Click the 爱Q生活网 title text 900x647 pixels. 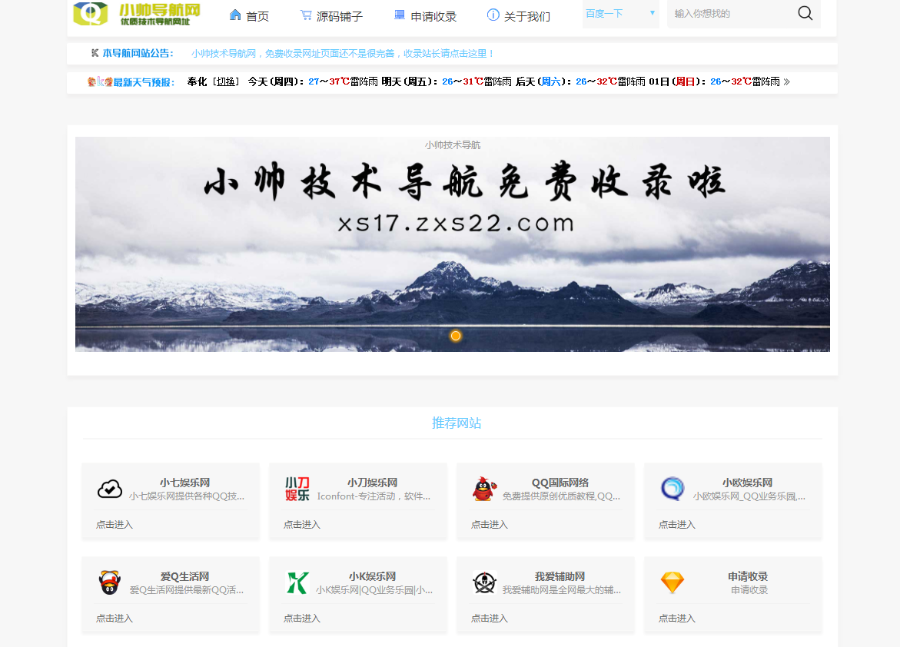(x=185, y=576)
